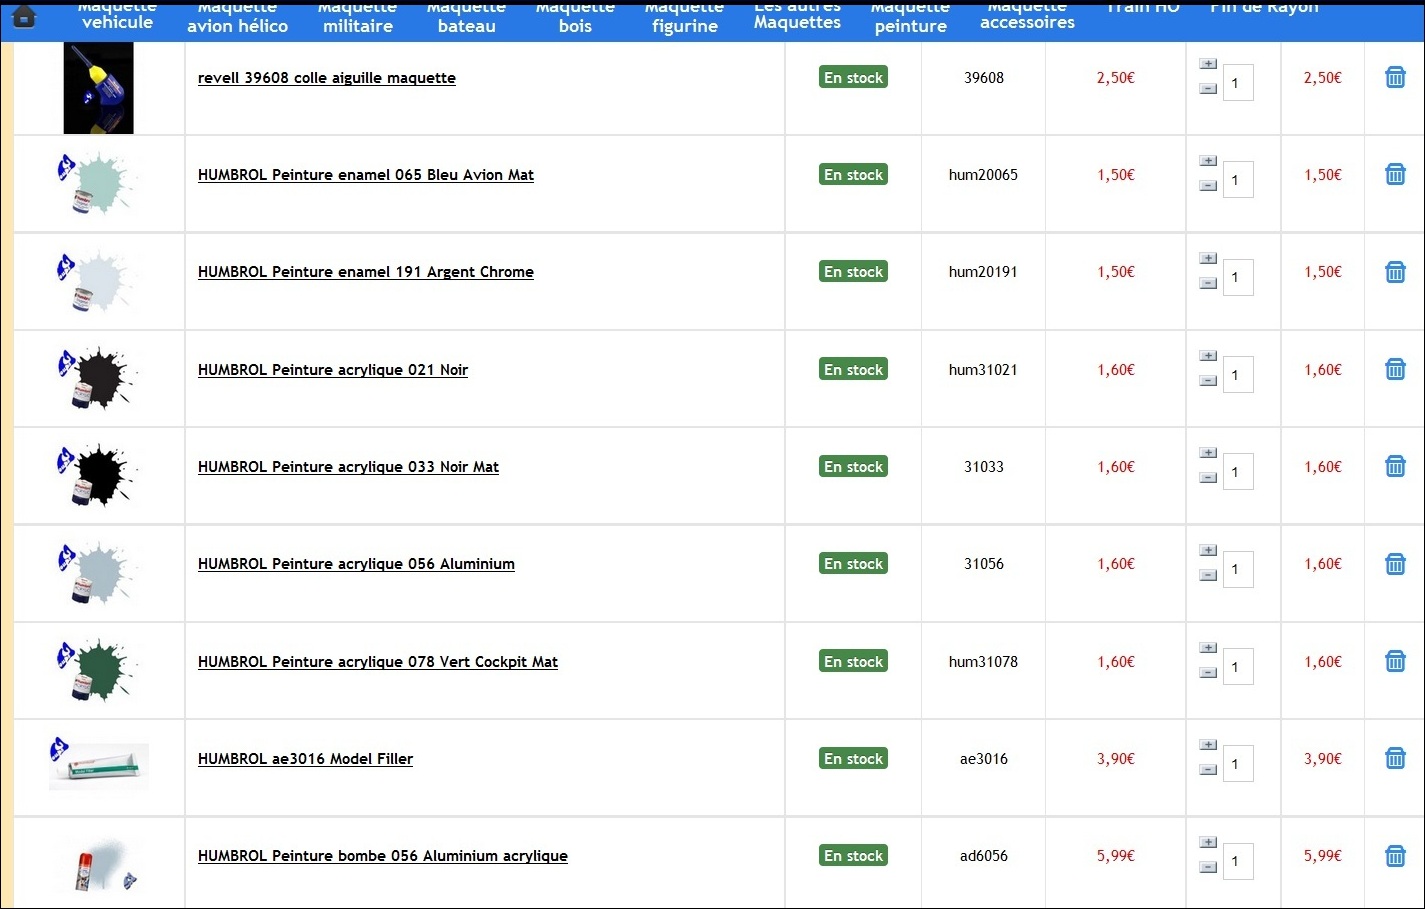Open the Maquette avion hélico menu
The image size is (1425, 909).
(x=237, y=18)
